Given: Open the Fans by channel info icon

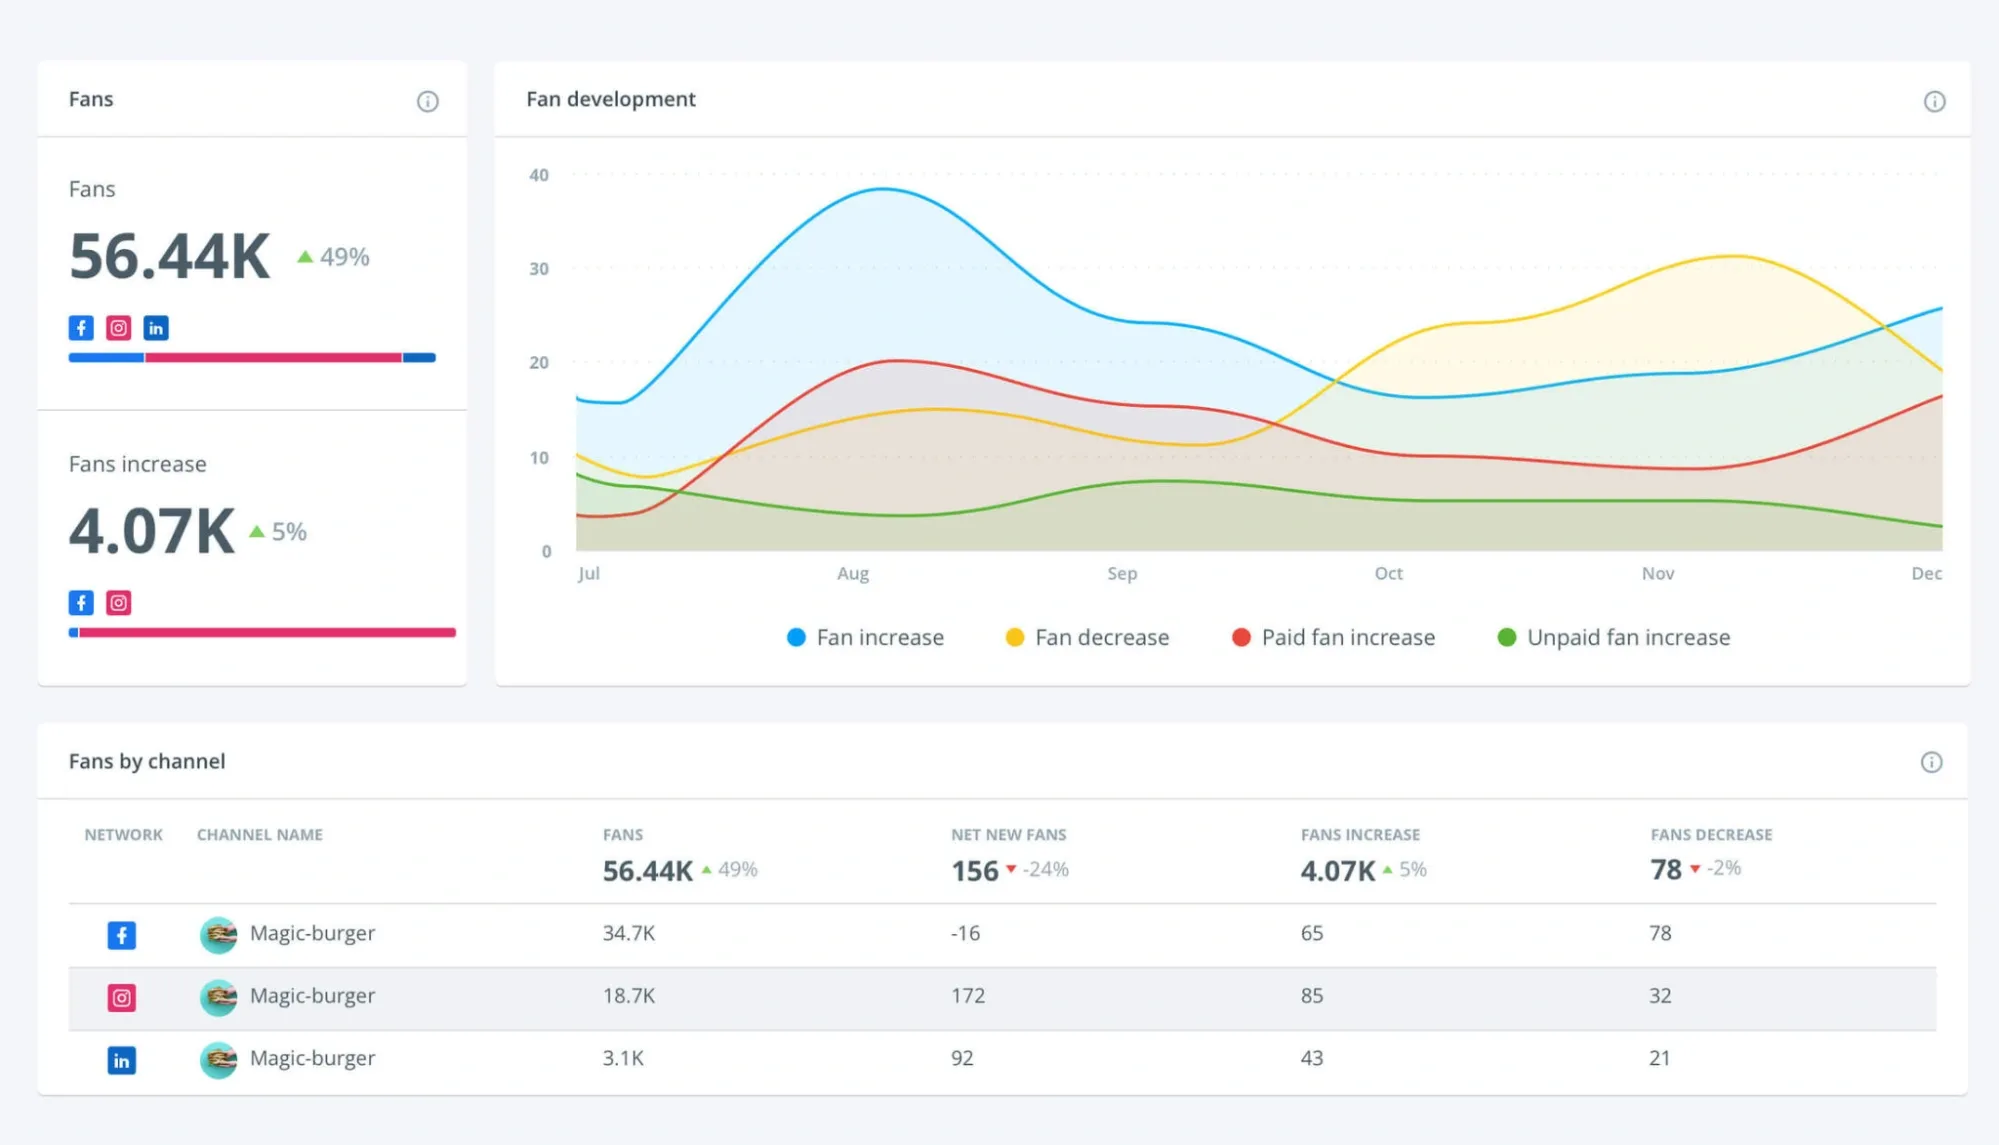Looking at the screenshot, I should tap(1934, 762).
